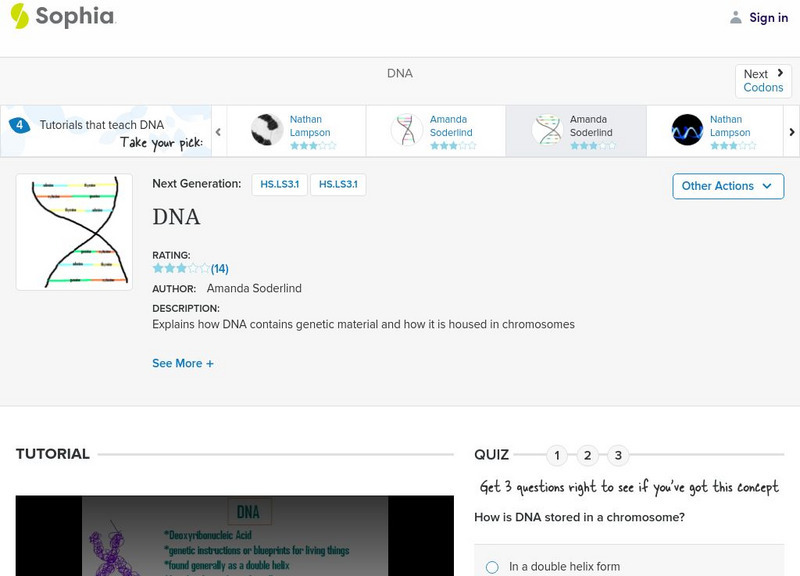Image resolution: width=800 pixels, height=576 pixels.
Task: Click the first HS.LS3.1 standard tag
Action: (279, 184)
